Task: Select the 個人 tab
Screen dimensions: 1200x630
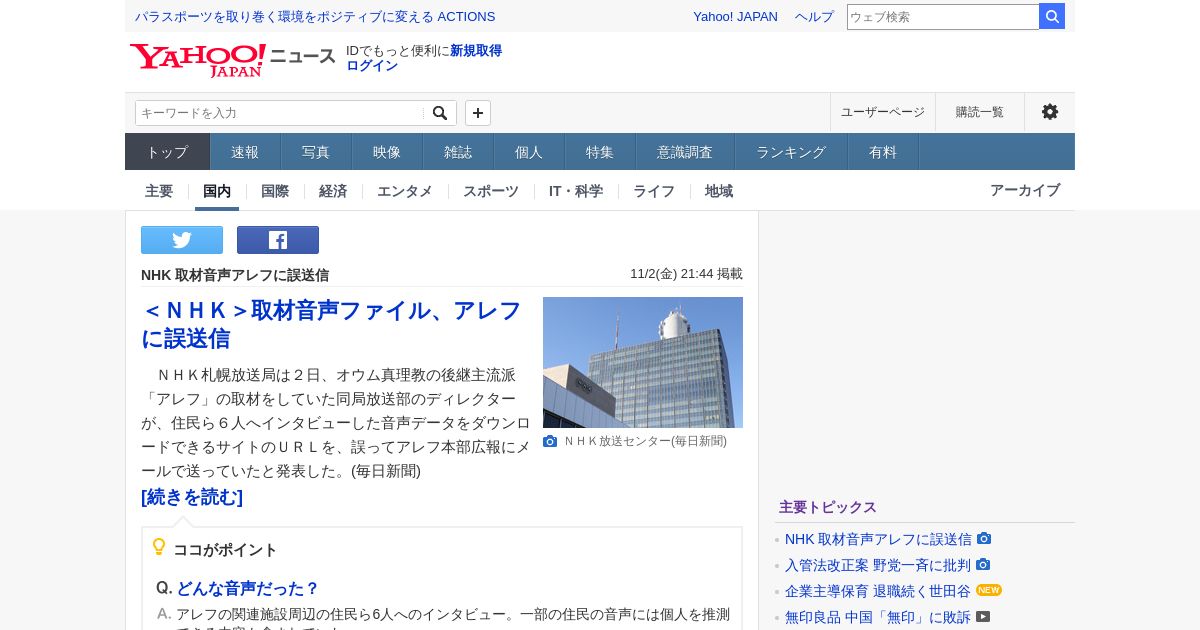Action: point(529,152)
